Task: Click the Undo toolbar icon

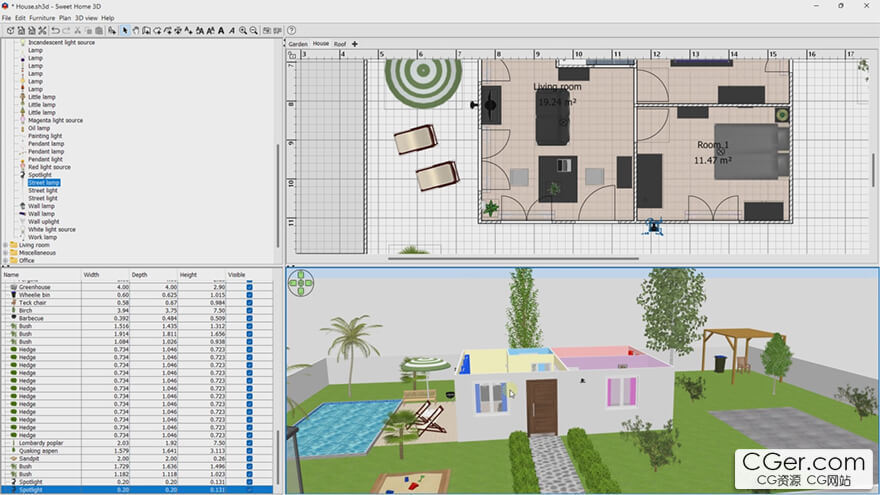Action: coord(56,30)
